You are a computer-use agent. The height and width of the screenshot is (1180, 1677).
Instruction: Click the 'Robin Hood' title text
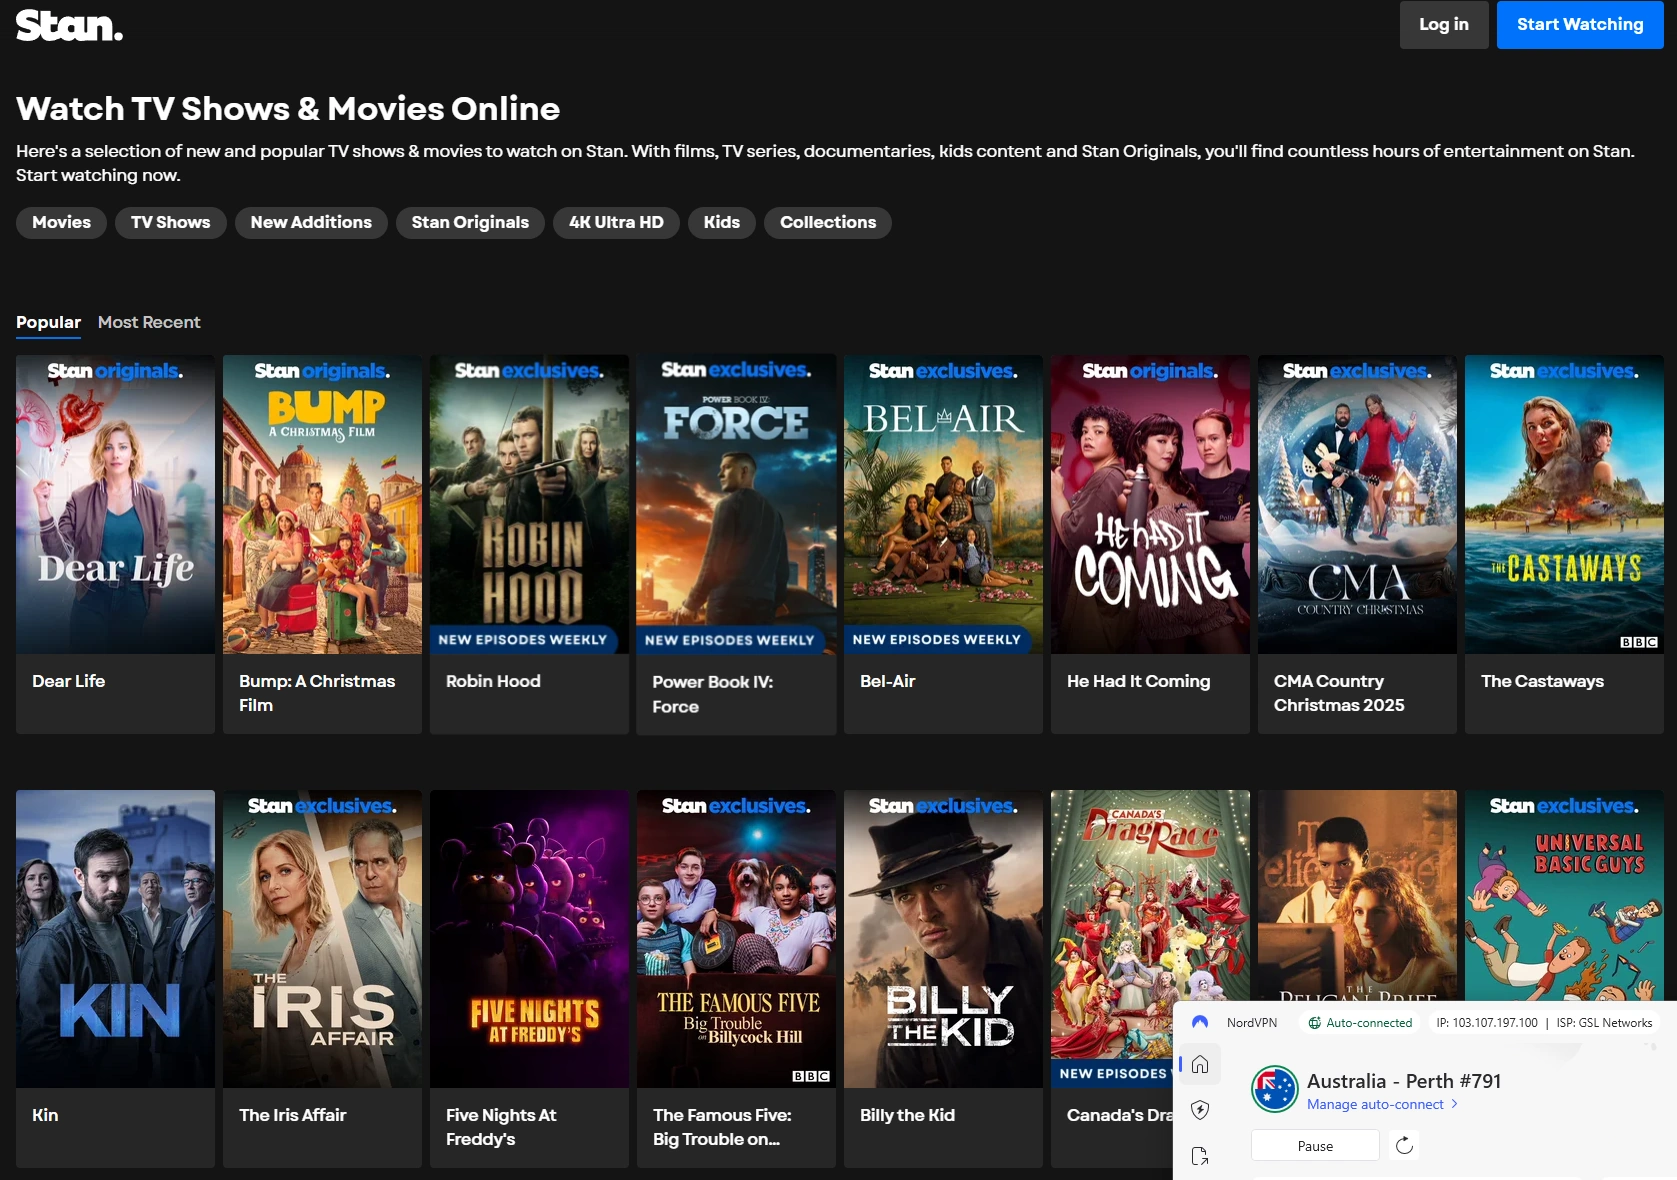point(493,681)
